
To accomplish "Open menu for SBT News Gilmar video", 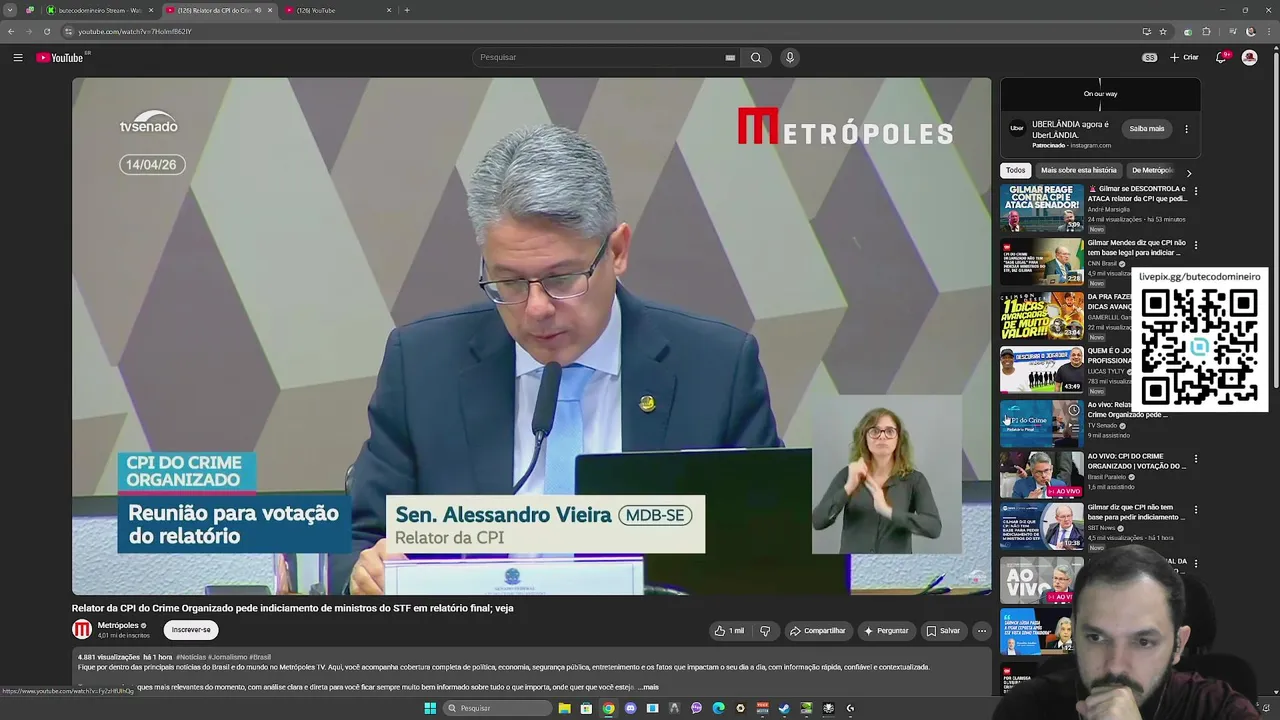I will pyautogui.click(x=1195, y=510).
